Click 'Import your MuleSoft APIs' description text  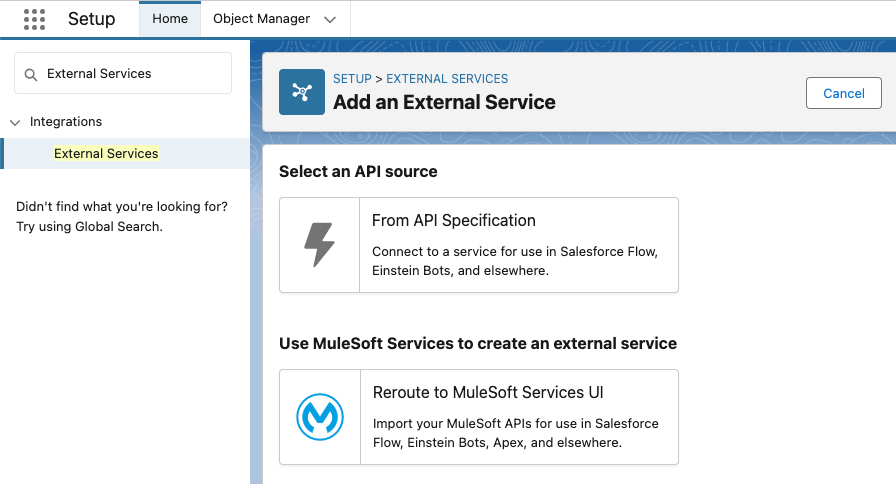[x=515, y=433]
